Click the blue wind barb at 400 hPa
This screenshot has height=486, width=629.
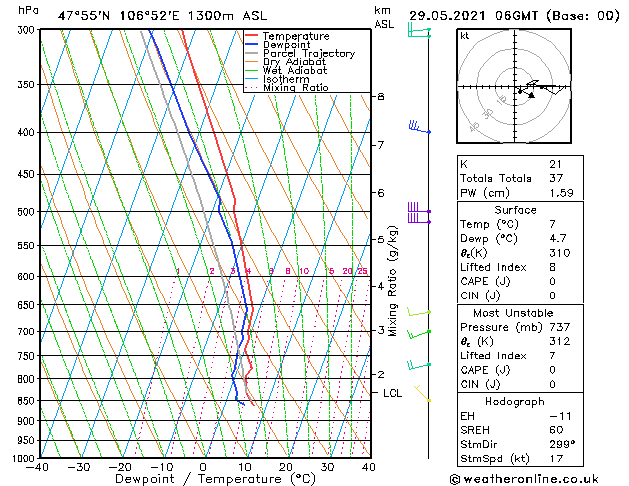coord(419,128)
